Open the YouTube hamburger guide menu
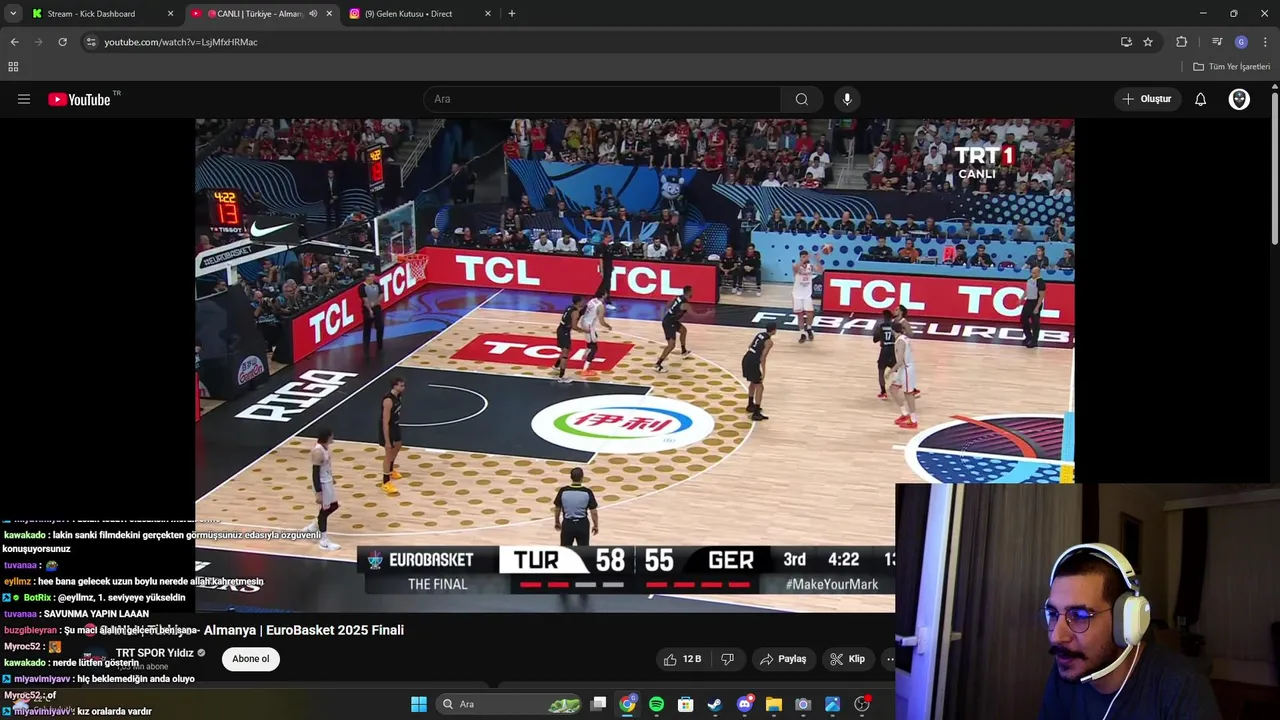The height and width of the screenshot is (720, 1280). click(24, 99)
